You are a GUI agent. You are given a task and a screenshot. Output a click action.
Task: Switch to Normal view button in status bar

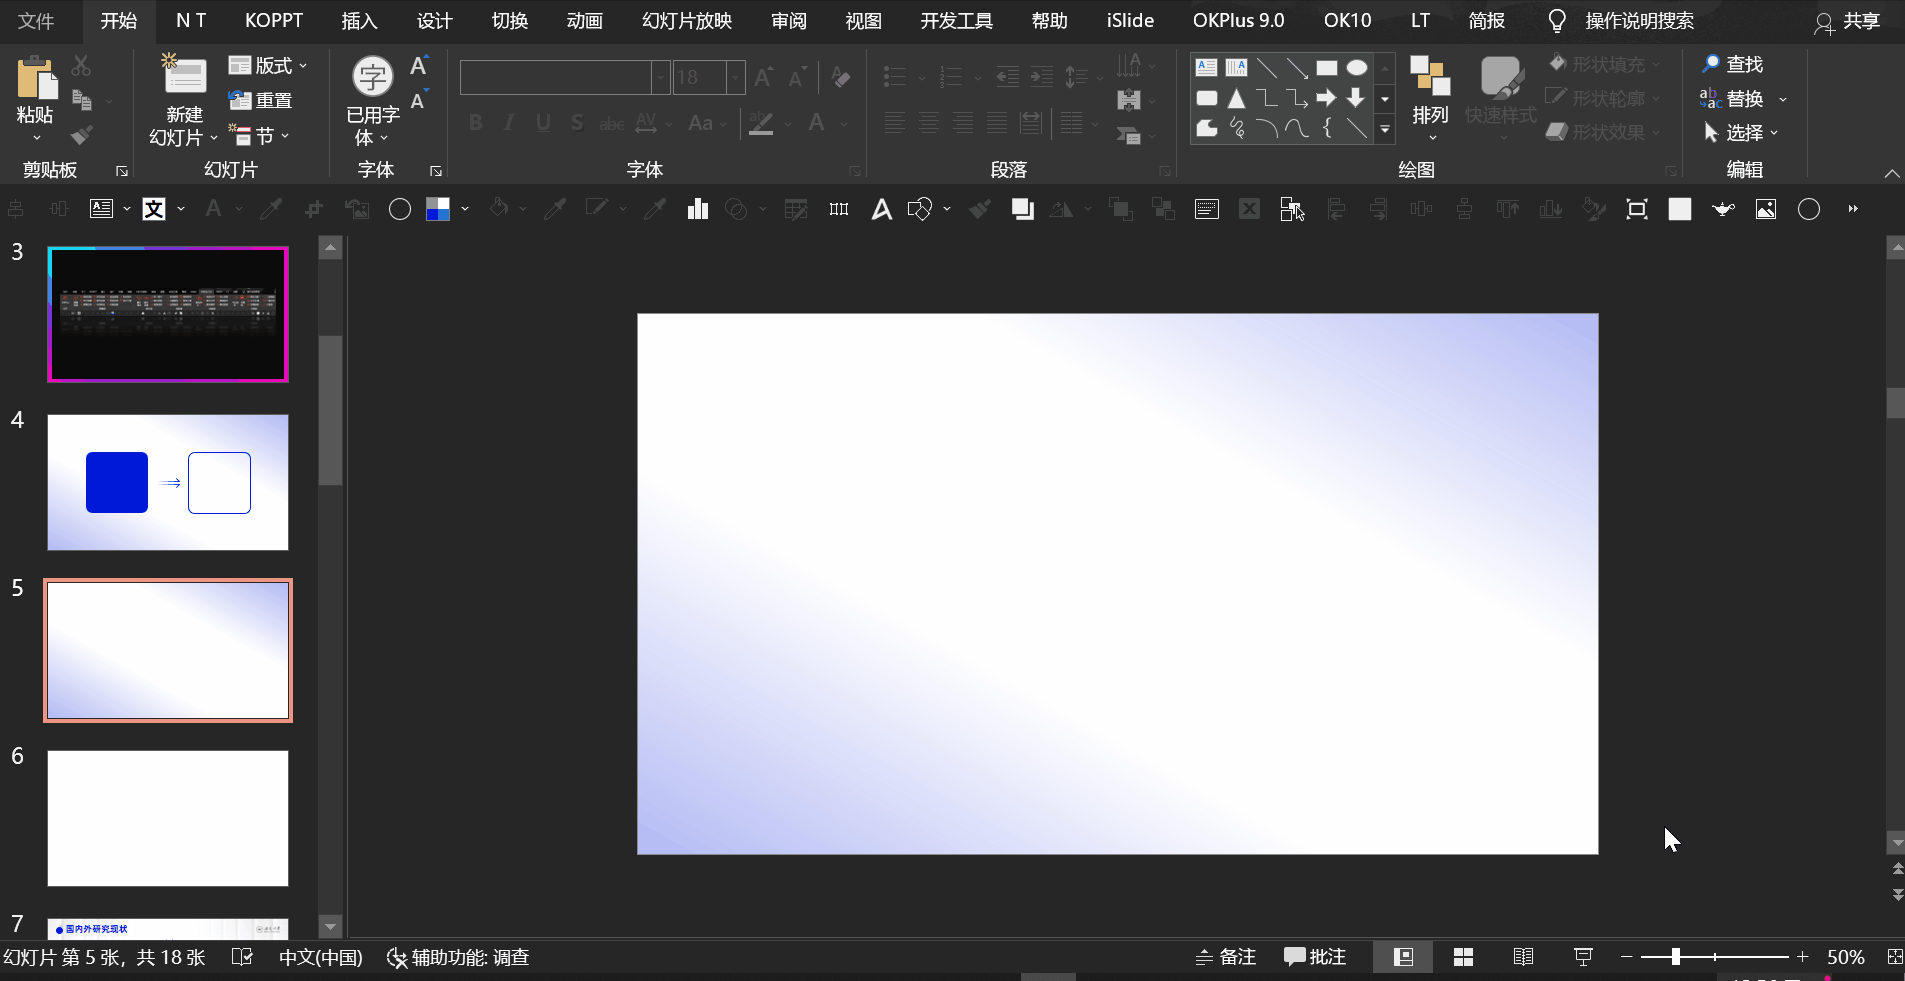1403,957
